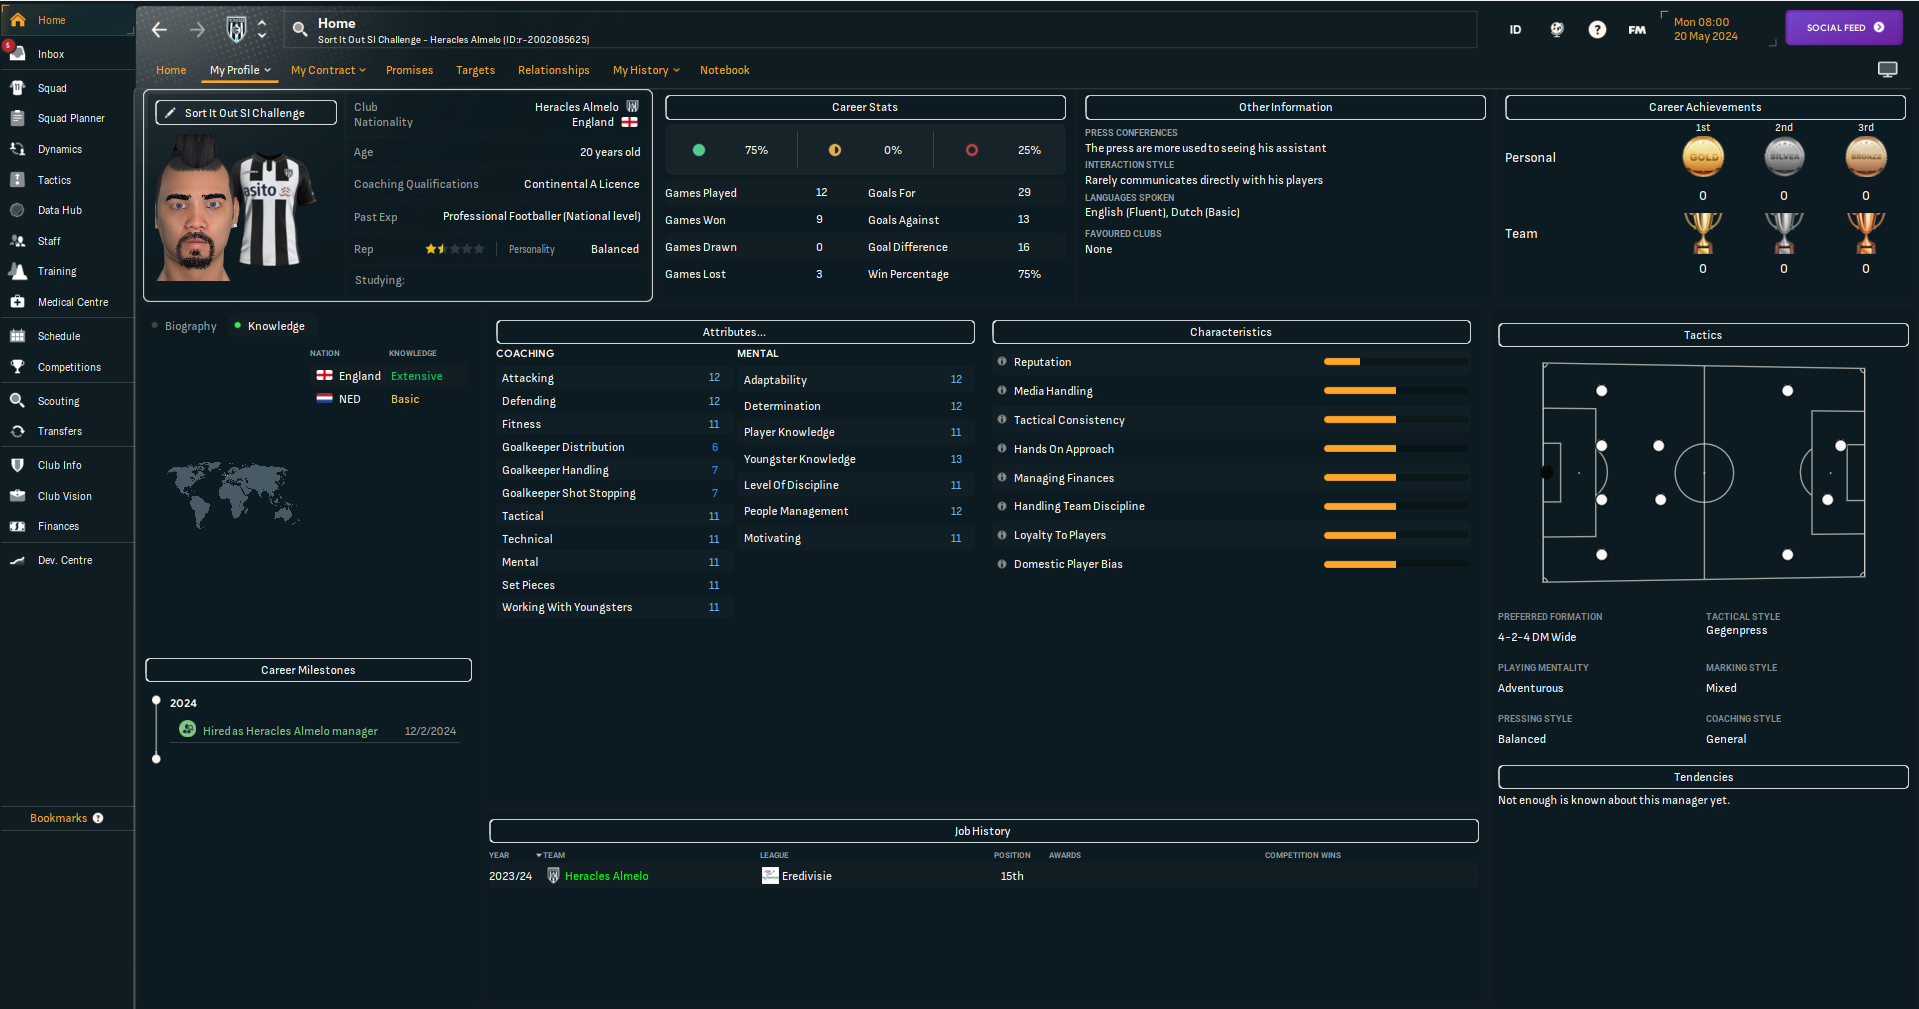Open the Transfers sidebar icon
Image resolution: width=1919 pixels, height=1009 pixels.
click(x=18, y=431)
